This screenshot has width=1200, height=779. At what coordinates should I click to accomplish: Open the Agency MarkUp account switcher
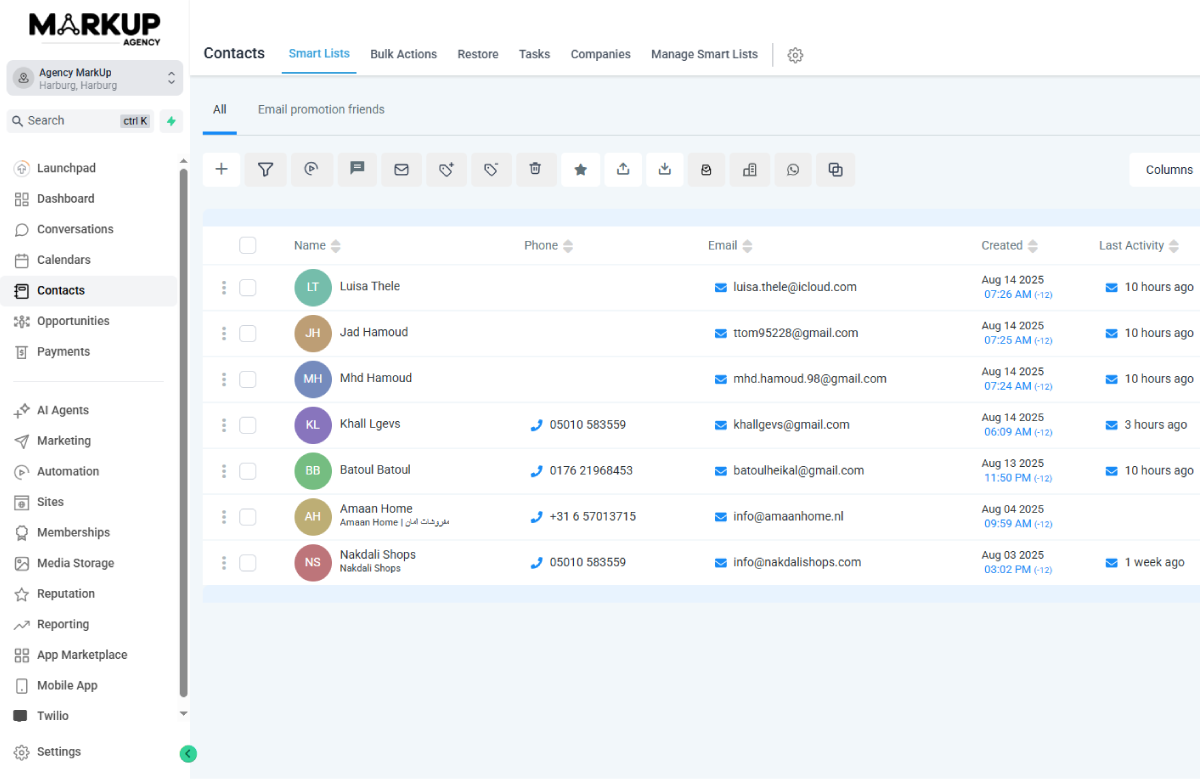pos(95,78)
